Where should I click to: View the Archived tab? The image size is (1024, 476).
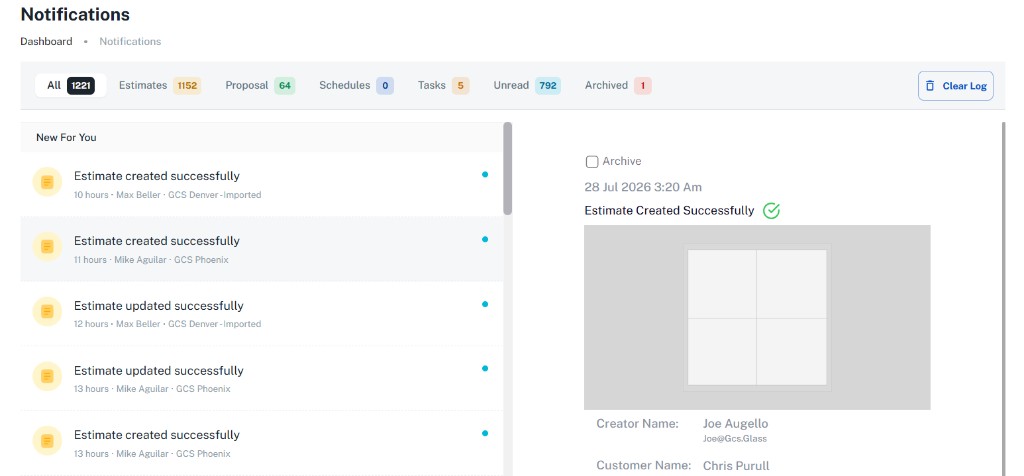(x=618, y=86)
